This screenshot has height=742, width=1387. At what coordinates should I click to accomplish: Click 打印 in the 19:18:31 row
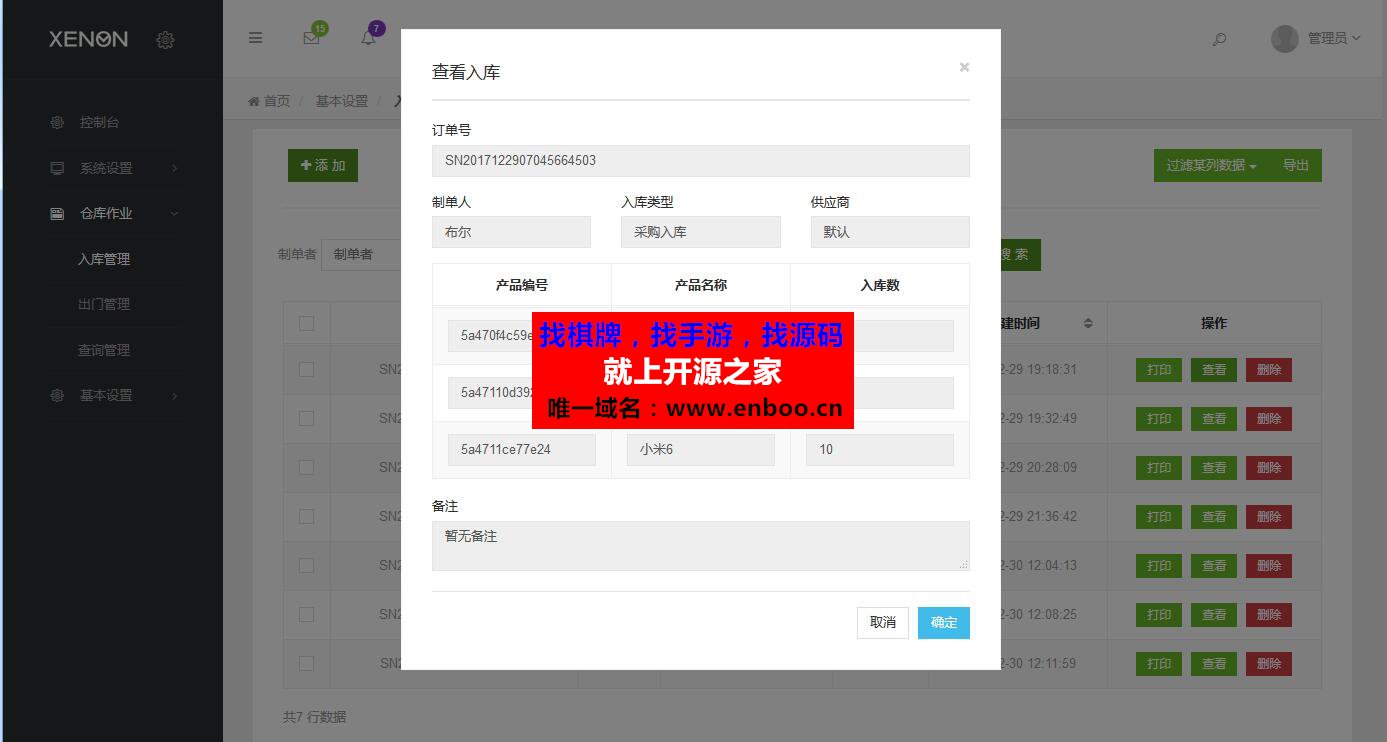tap(1159, 369)
